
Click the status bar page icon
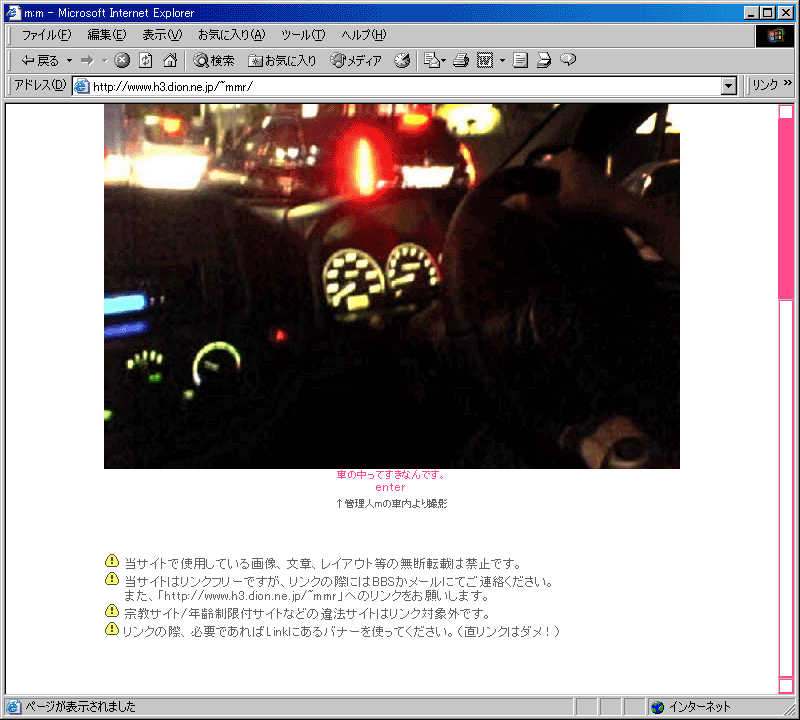pos(13,707)
